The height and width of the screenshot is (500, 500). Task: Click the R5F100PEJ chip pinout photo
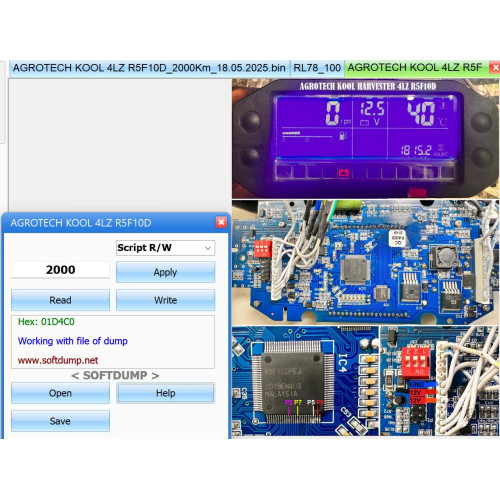tap(305, 381)
